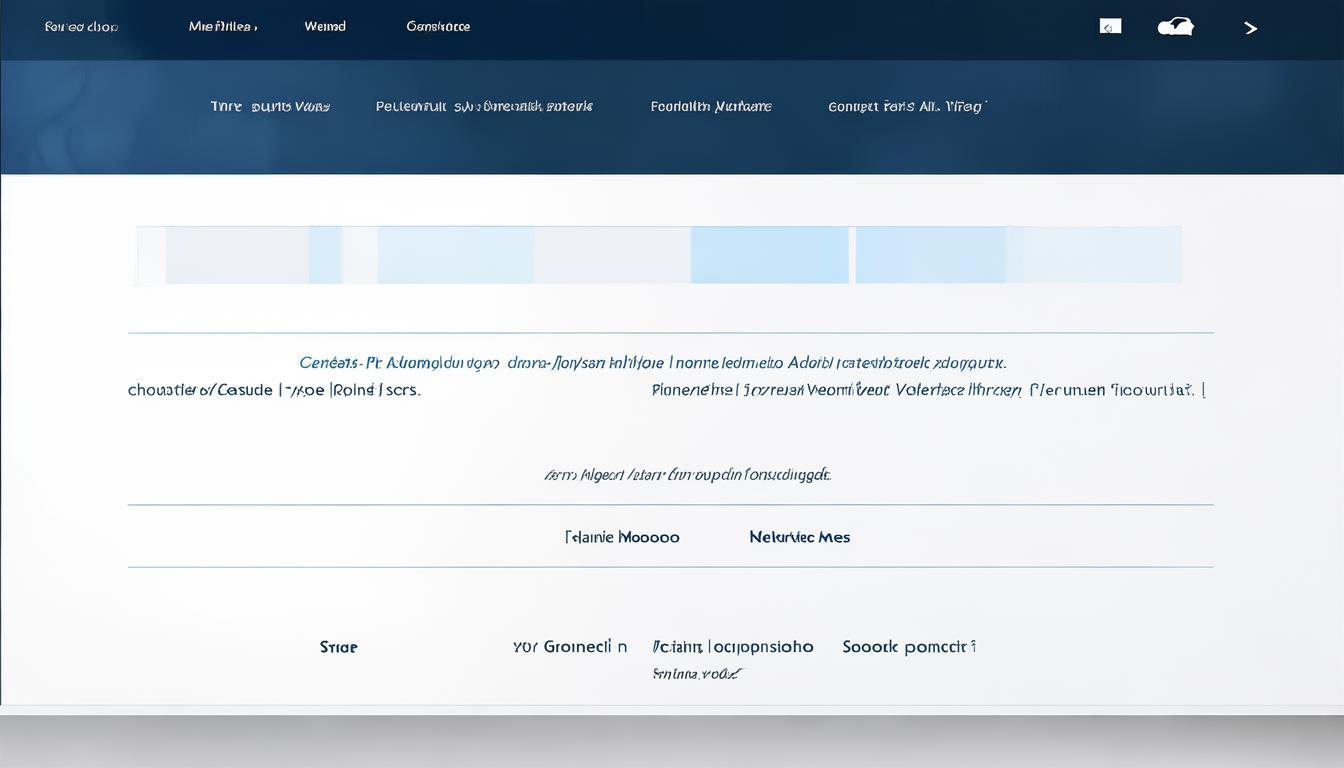This screenshot has height=768, width=1344.
Task: Click the white car-shaped icon in header
Action: point(1175,27)
